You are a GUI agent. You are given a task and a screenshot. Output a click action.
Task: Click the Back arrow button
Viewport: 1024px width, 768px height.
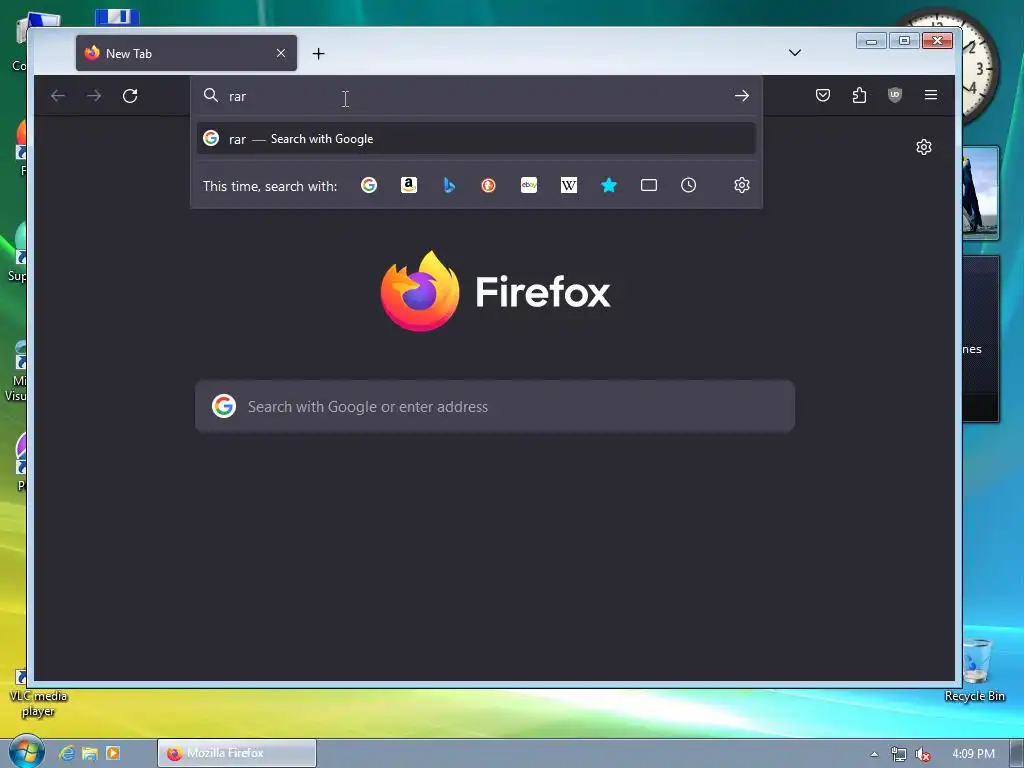(58, 96)
